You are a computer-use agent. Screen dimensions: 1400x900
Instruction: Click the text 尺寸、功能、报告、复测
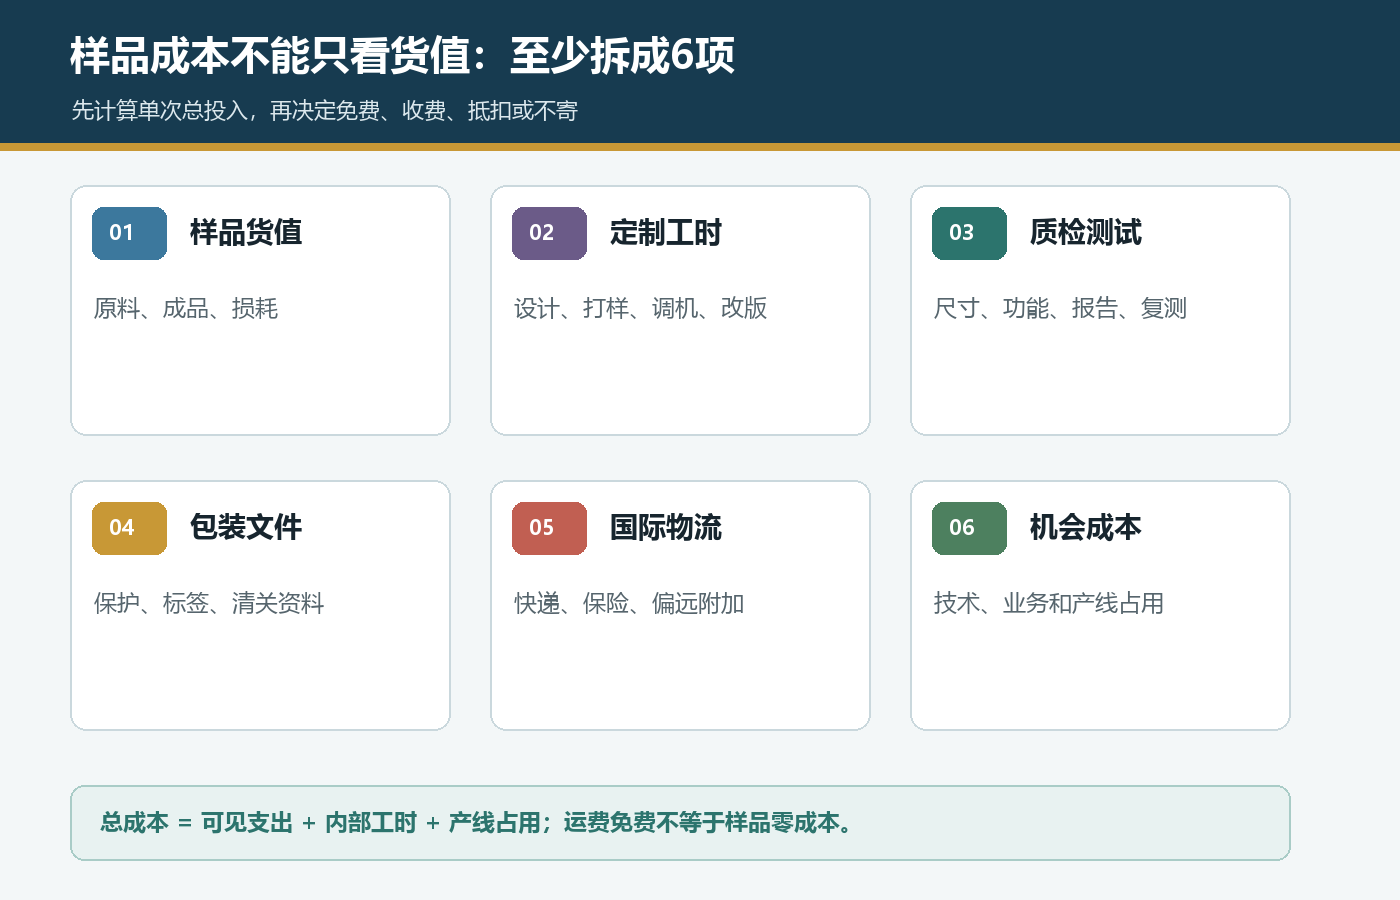click(1060, 308)
